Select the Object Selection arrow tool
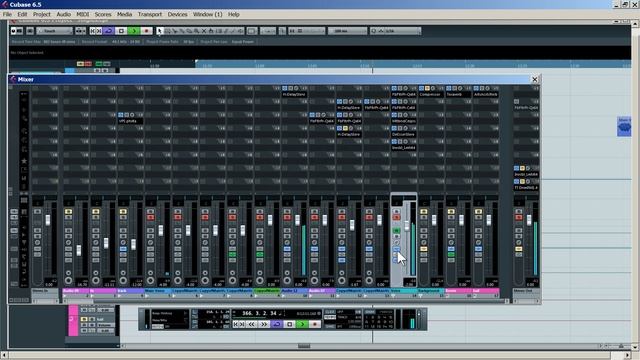The height and width of the screenshot is (360, 640). coord(160,31)
